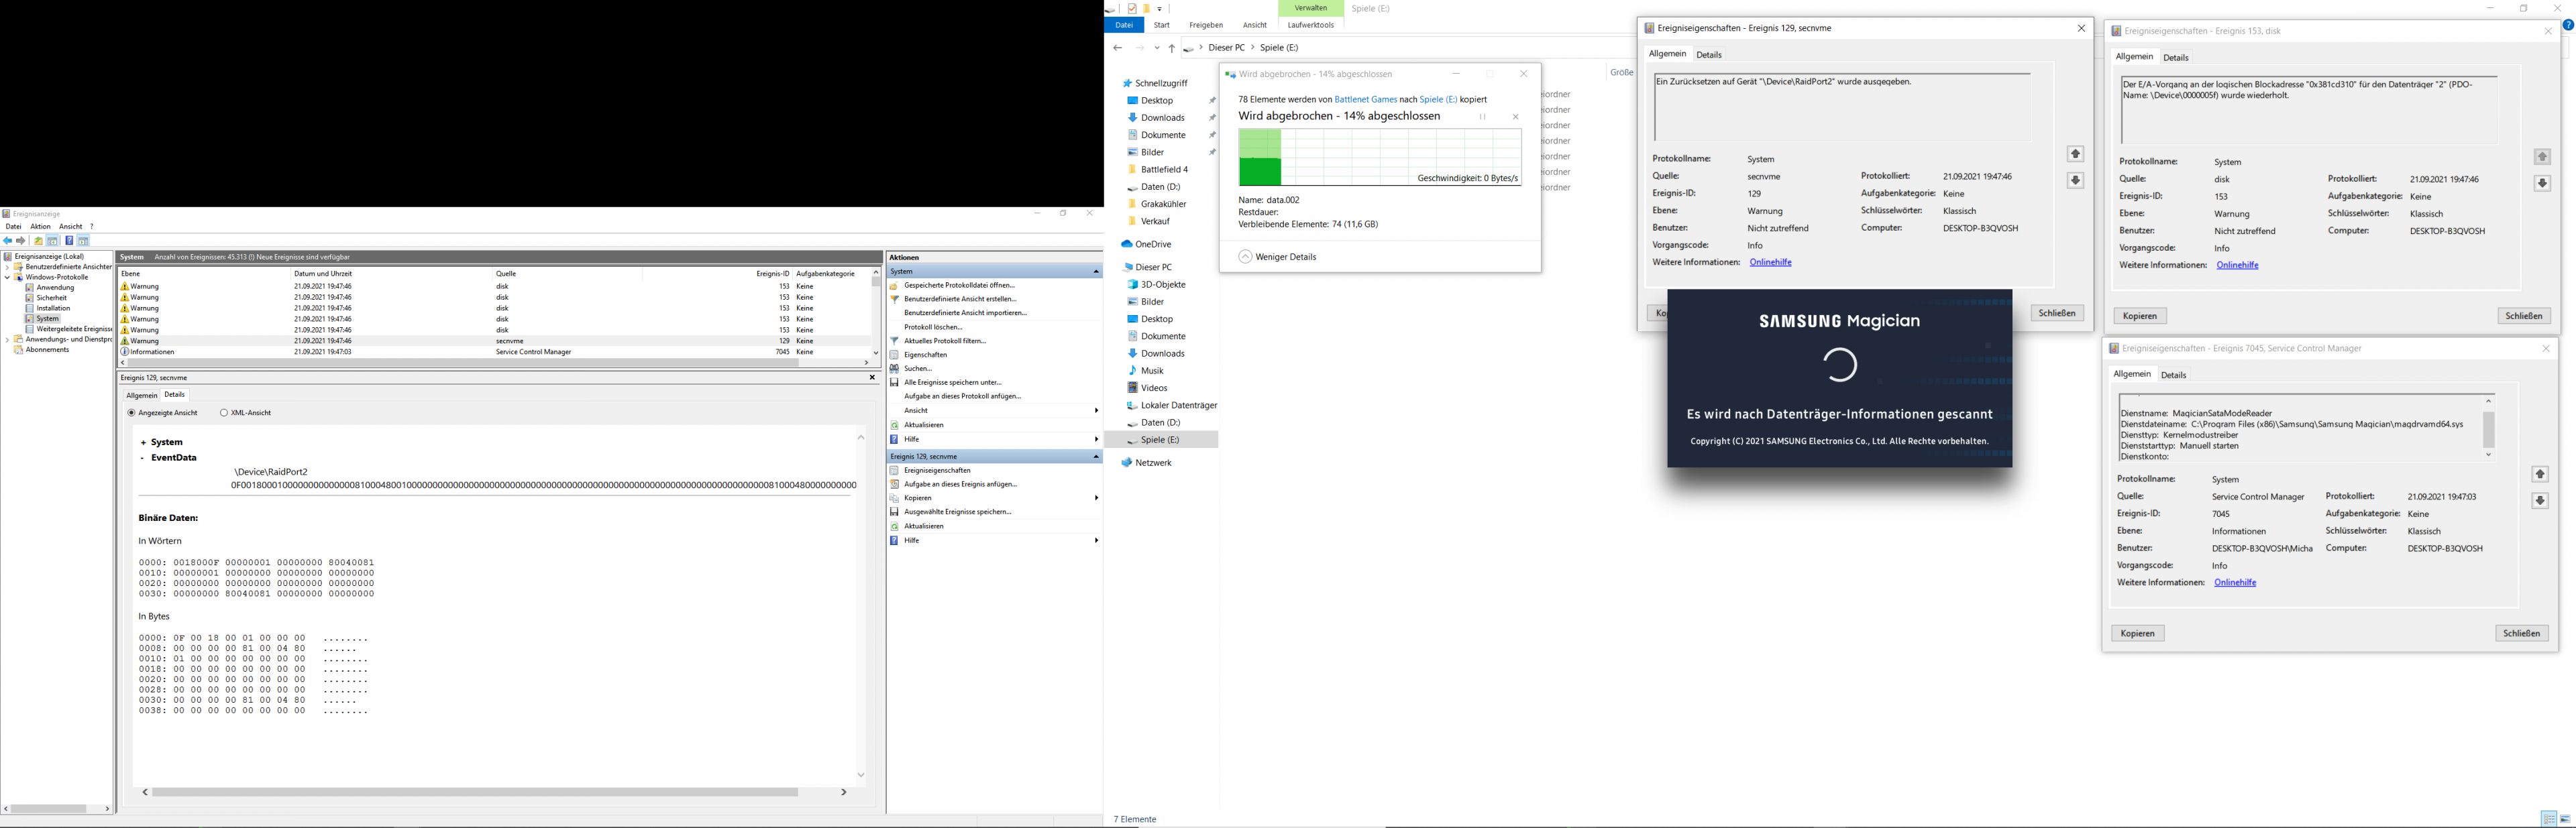This screenshot has height=828, width=2576.
Task: Click horizontal scrollbar below binary data view
Action: [475, 792]
